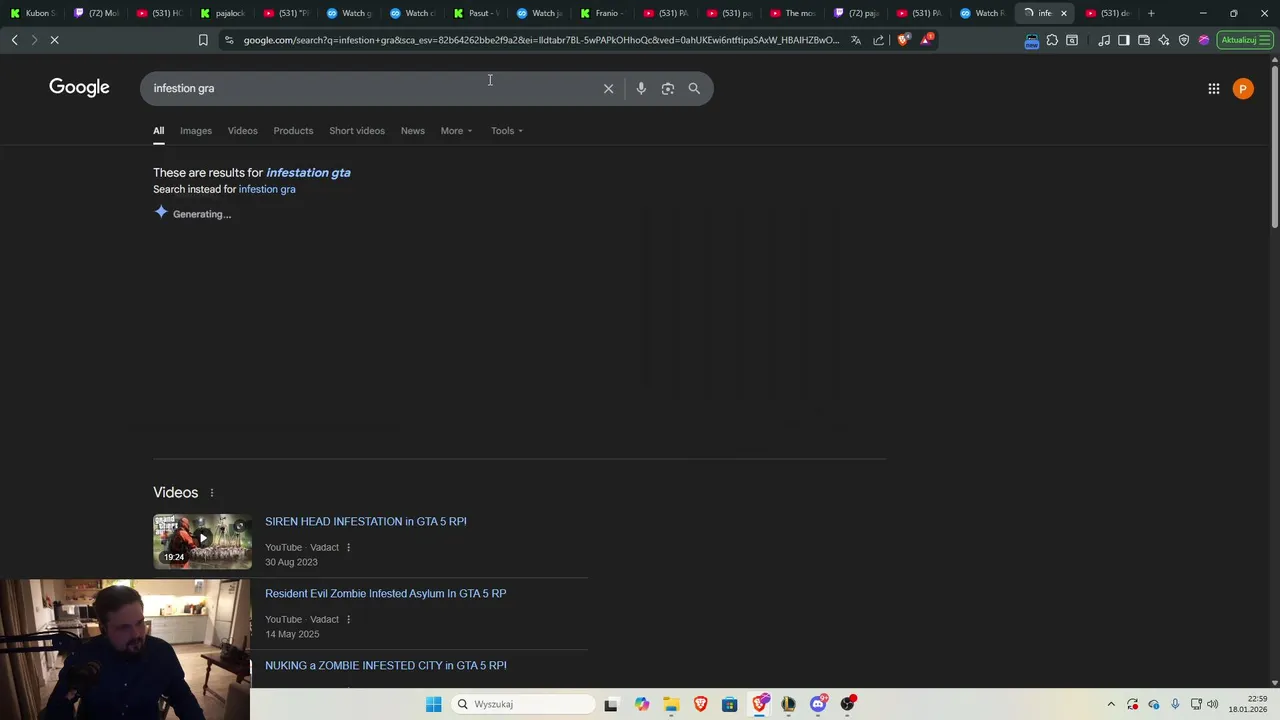Search by image with camera lens icon
The image size is (1280, 720).
point(668,88)
